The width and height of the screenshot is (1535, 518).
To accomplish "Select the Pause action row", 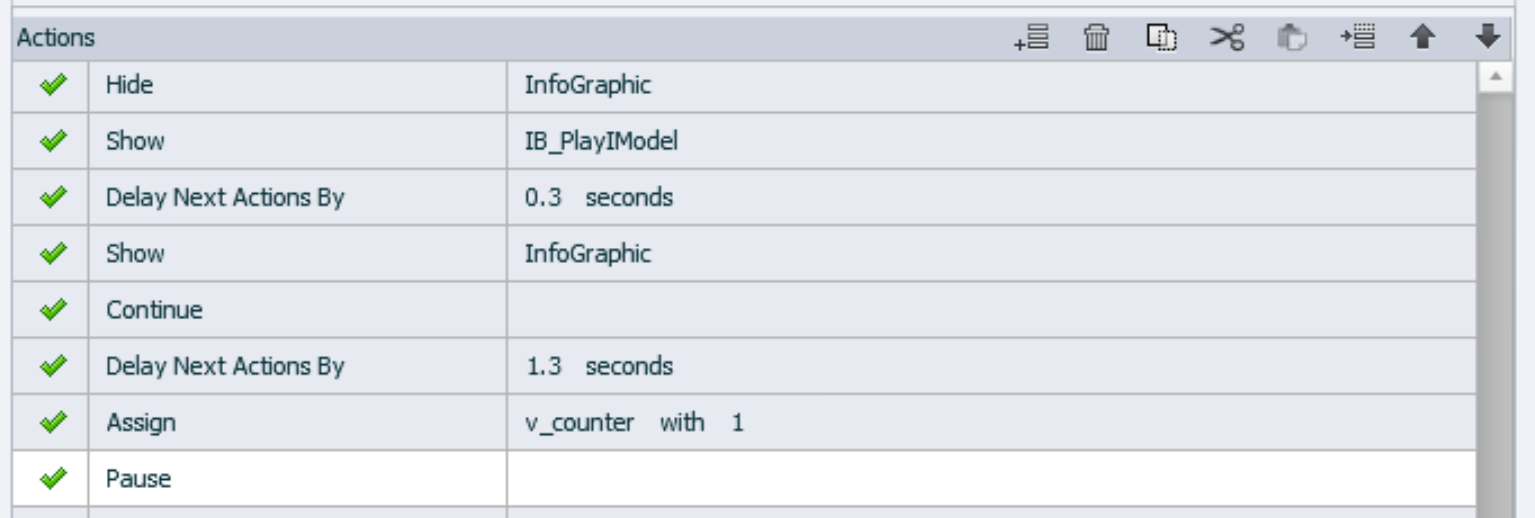I will (139, 479).
